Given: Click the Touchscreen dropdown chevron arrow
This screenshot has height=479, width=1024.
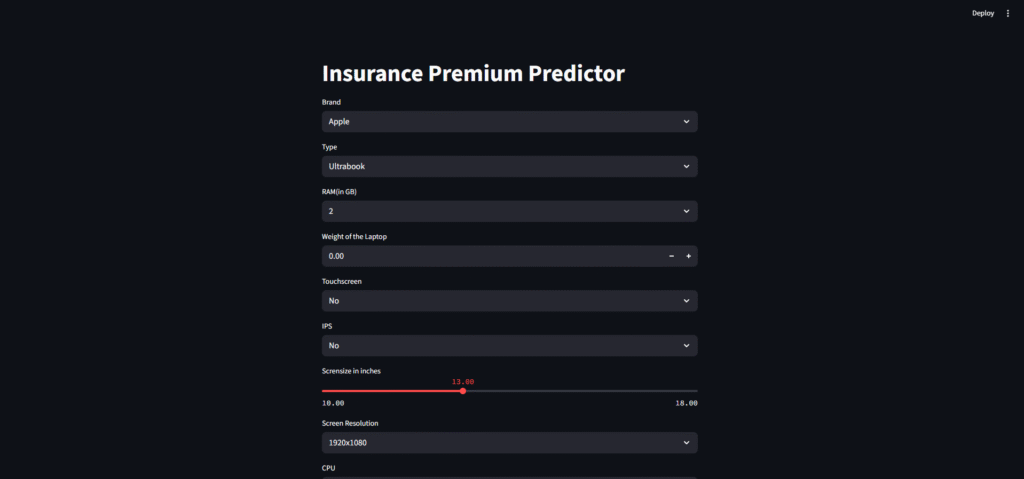Looking at the screenshot, I should (x=686, y=301).
